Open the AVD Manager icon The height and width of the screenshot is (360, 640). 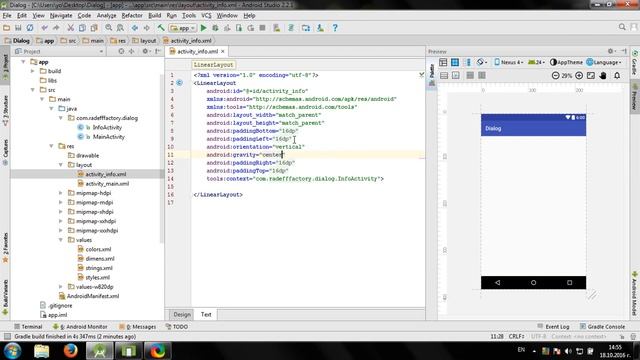pyautogui.click(x=277, y=28)
